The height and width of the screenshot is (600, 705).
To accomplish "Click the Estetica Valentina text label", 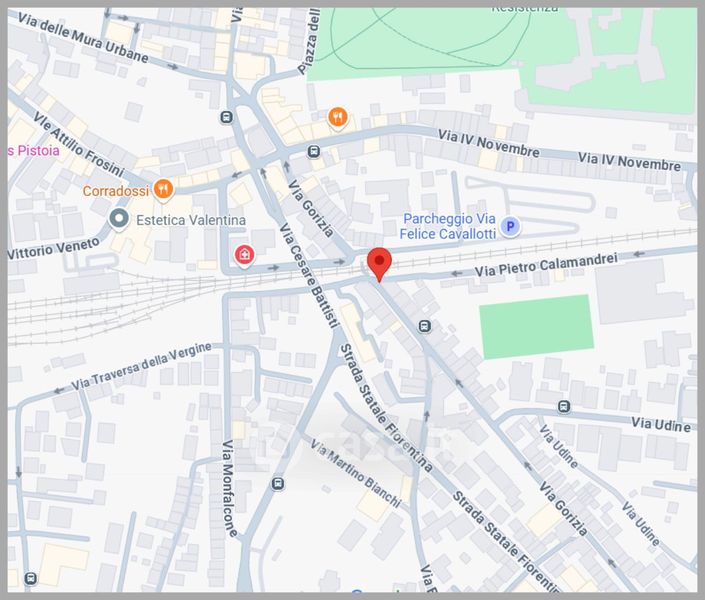I will 191,220.
